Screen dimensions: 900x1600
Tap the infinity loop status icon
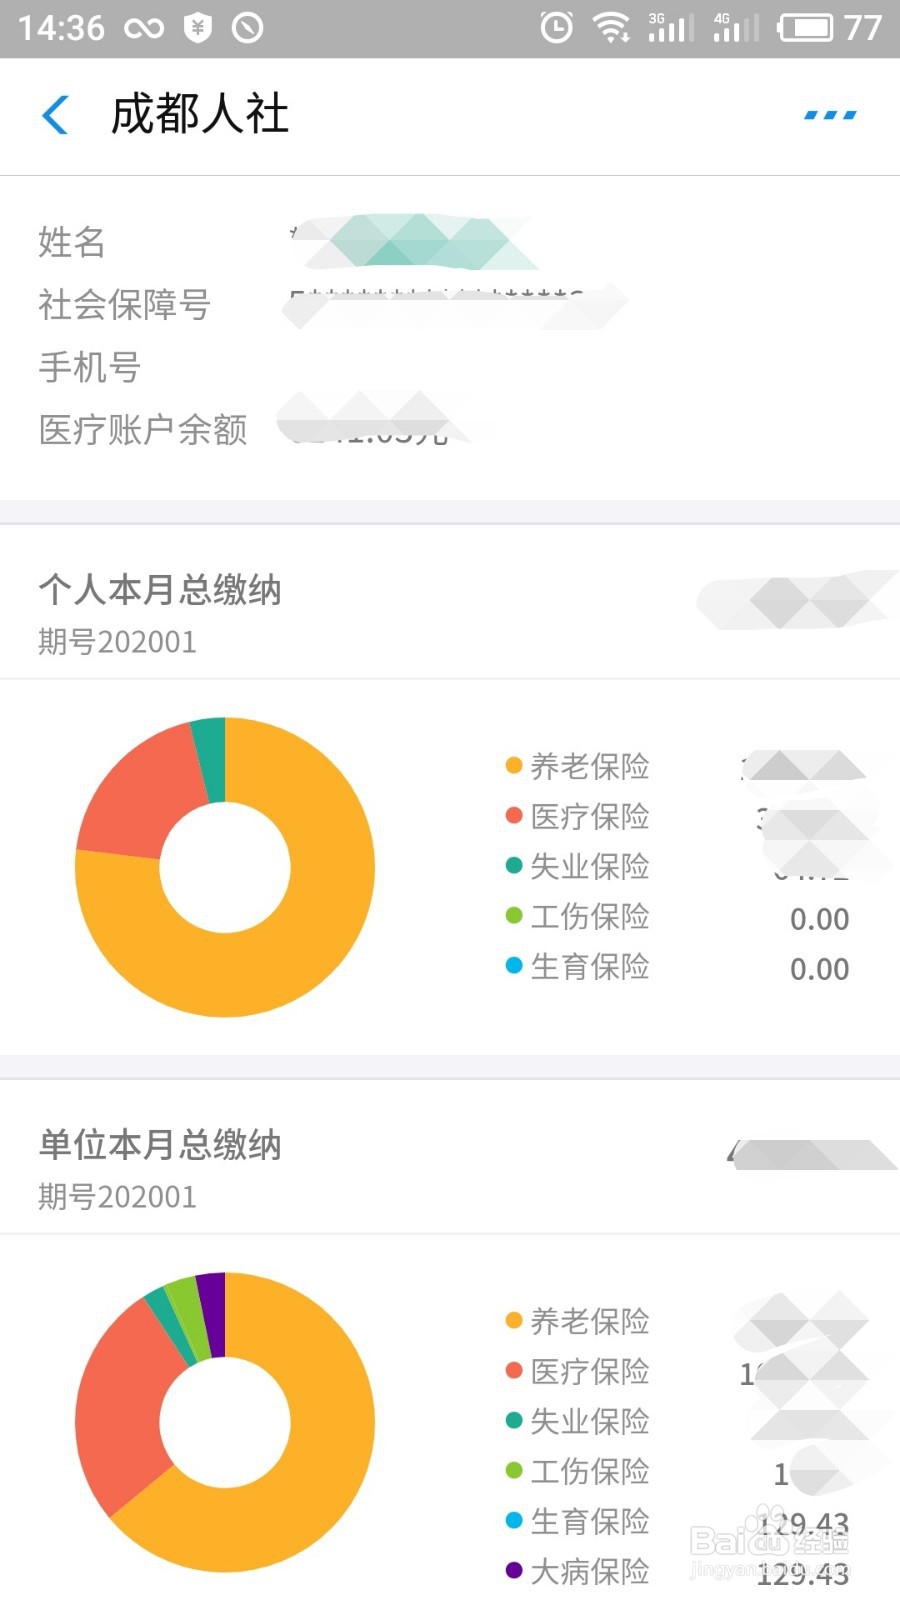coord(144,28)
